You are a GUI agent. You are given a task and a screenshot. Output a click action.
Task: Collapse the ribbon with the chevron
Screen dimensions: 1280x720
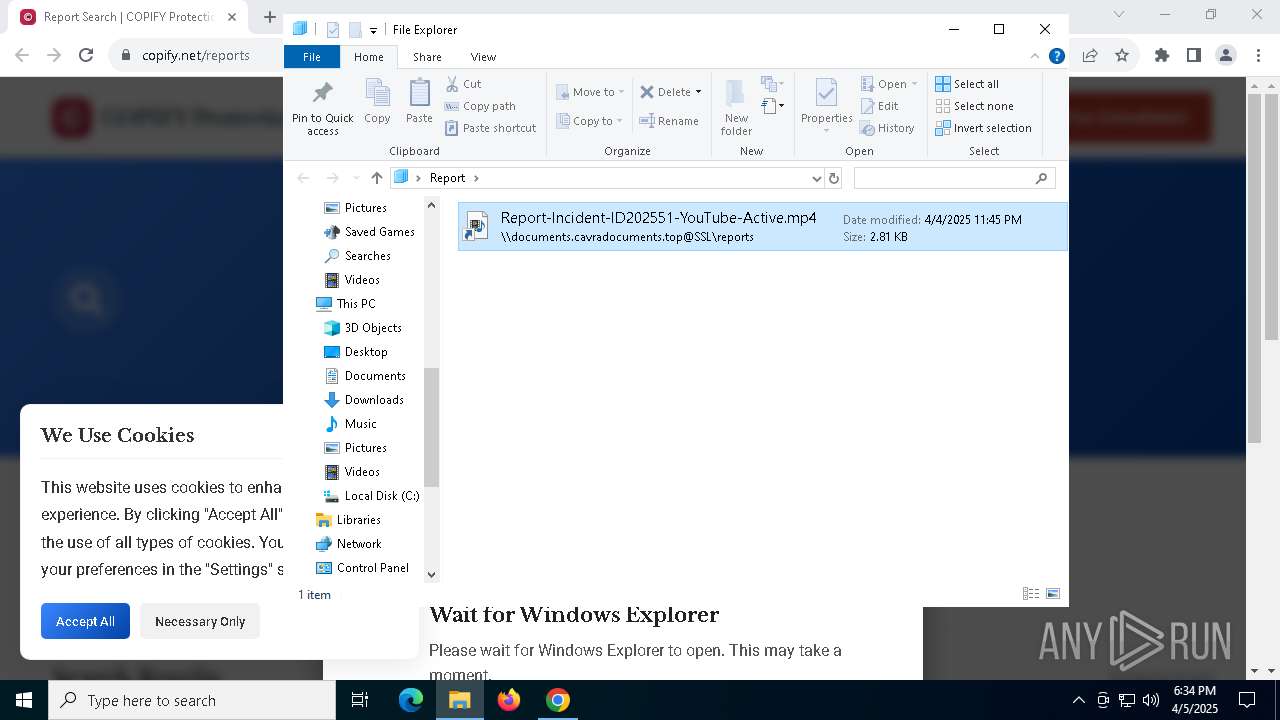coord(1035,56)
